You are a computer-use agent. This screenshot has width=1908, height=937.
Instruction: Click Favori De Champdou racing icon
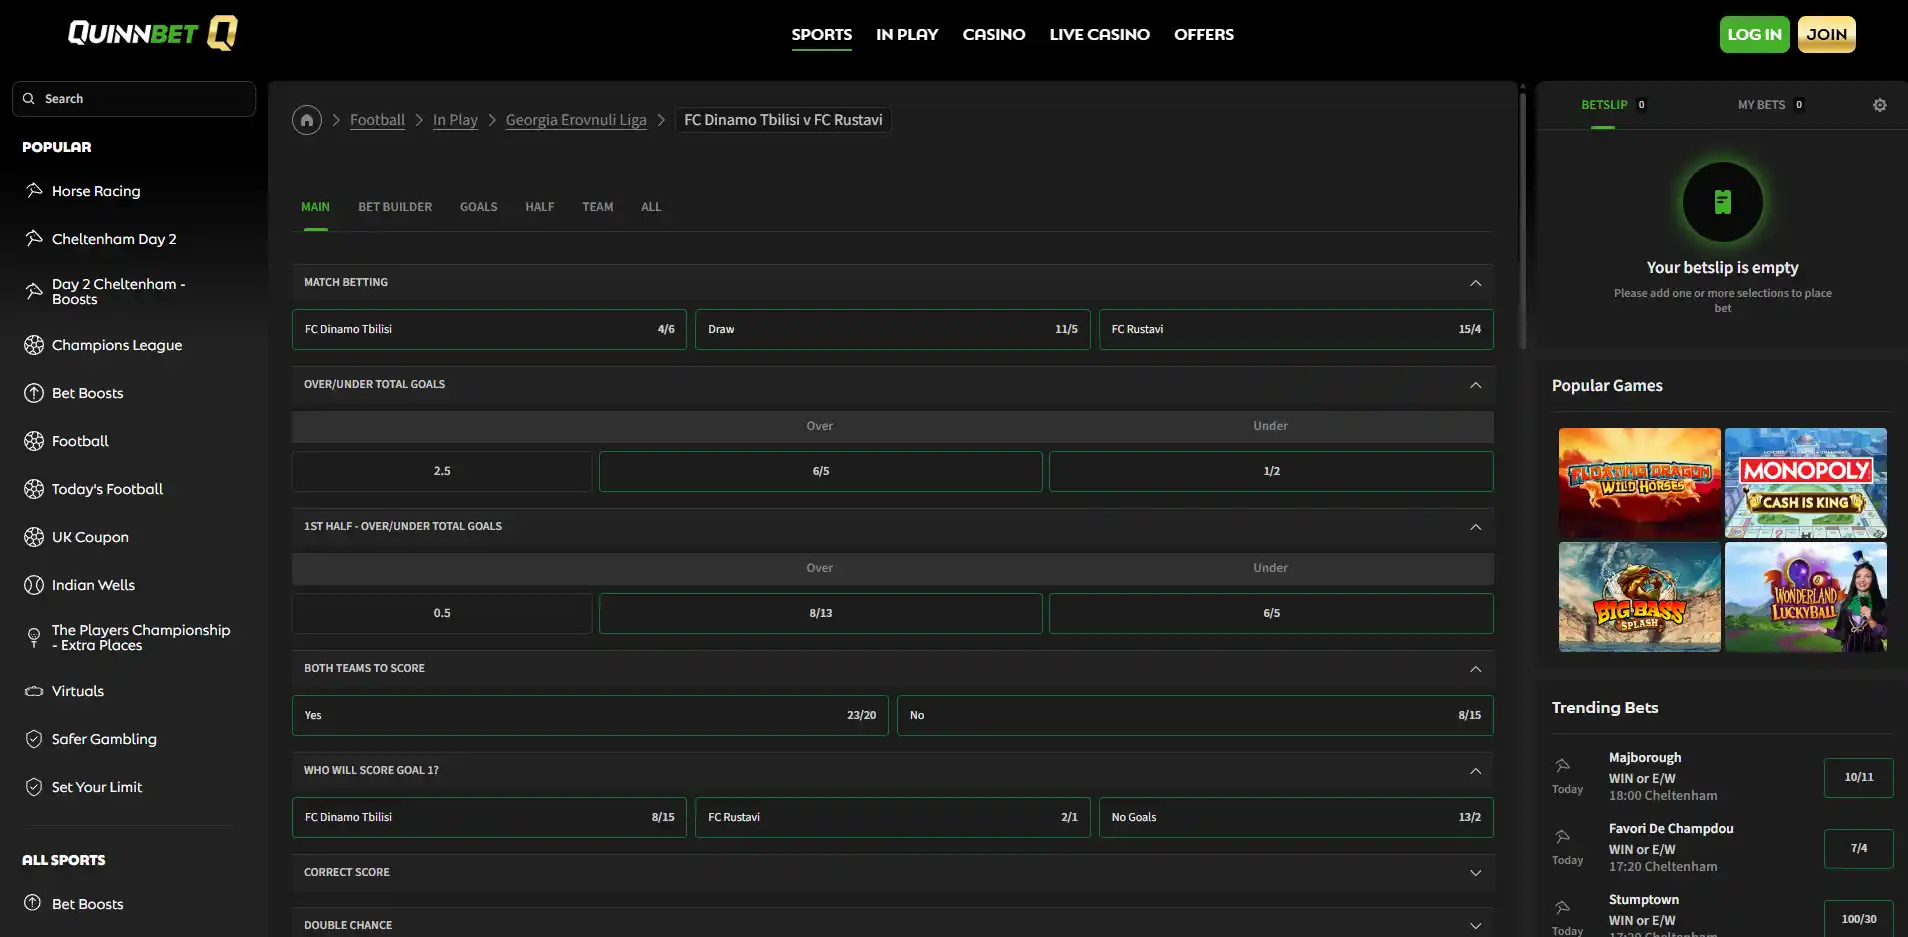click(x=1563, y=836)
